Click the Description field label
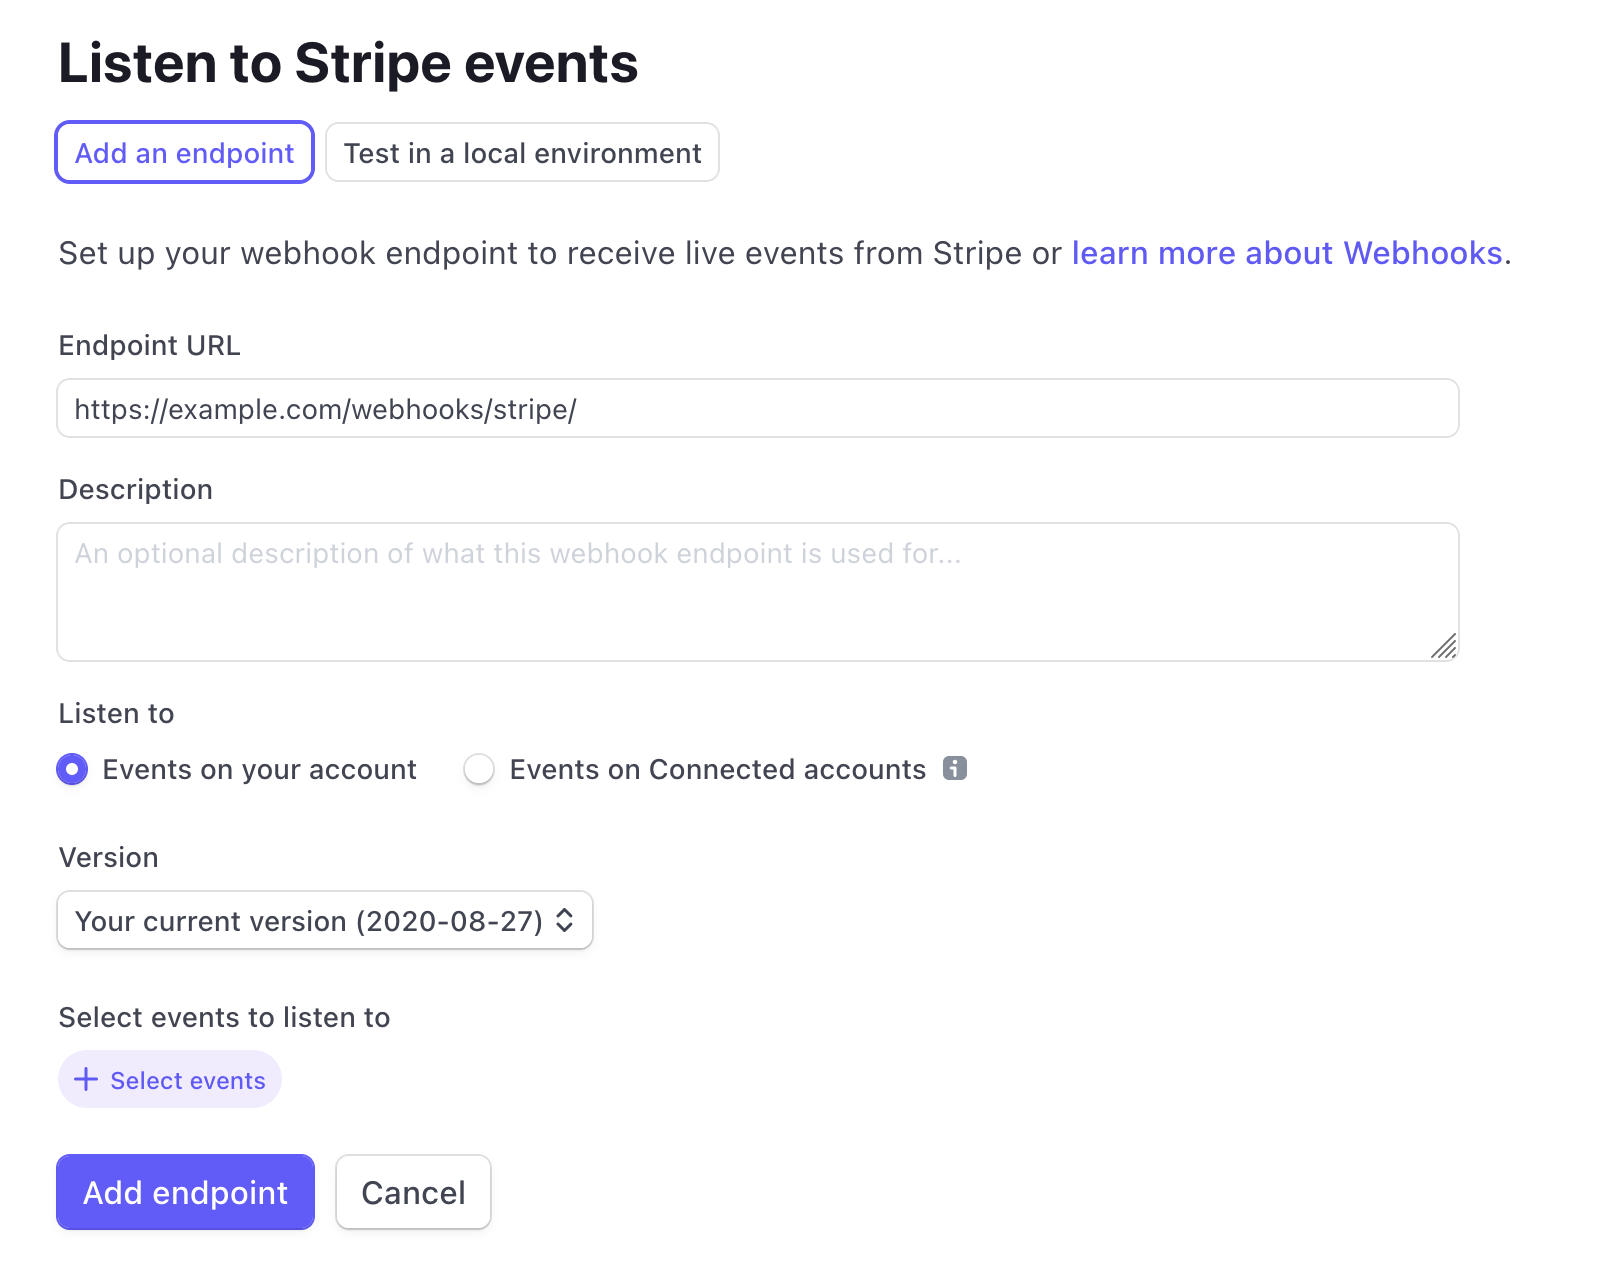The image size is (1612, 1278). (x=136, y=489)
